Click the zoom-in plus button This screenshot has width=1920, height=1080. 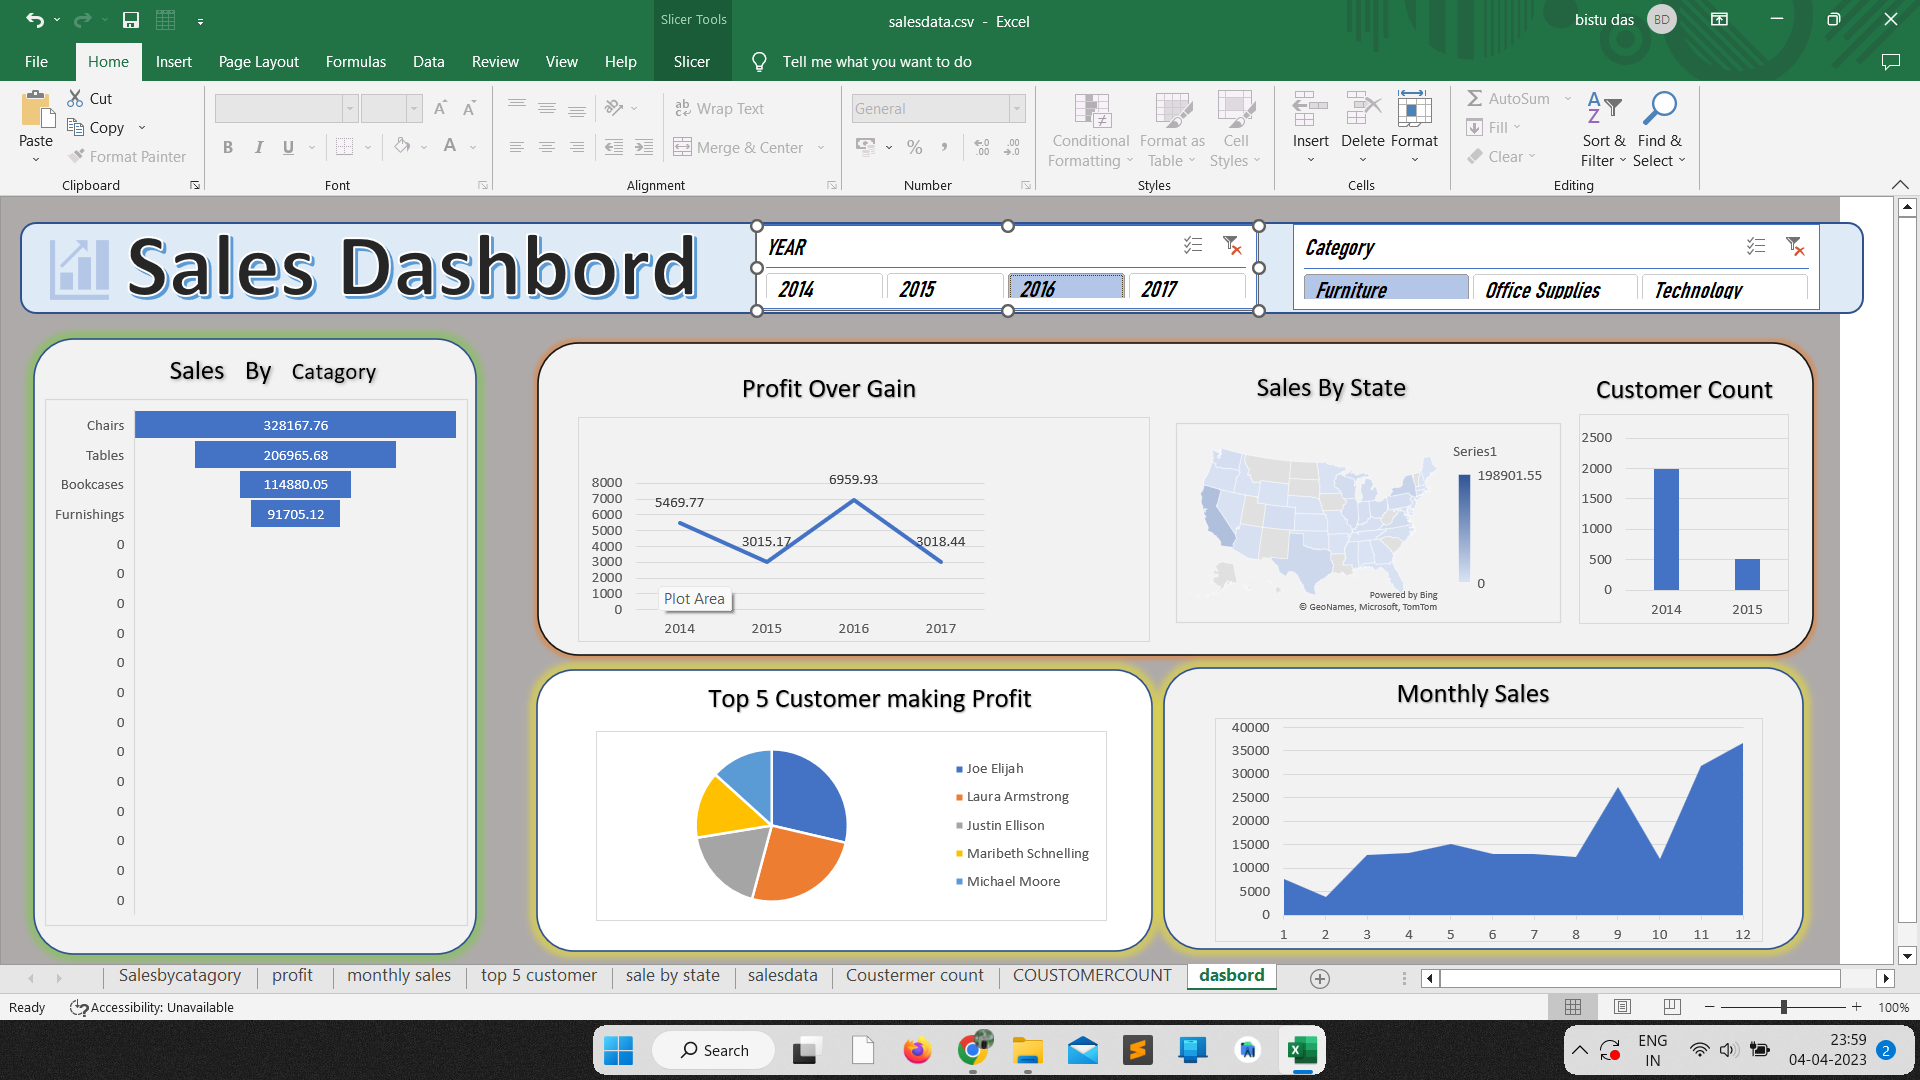pyautogui.click(x=1857, y=1007)
